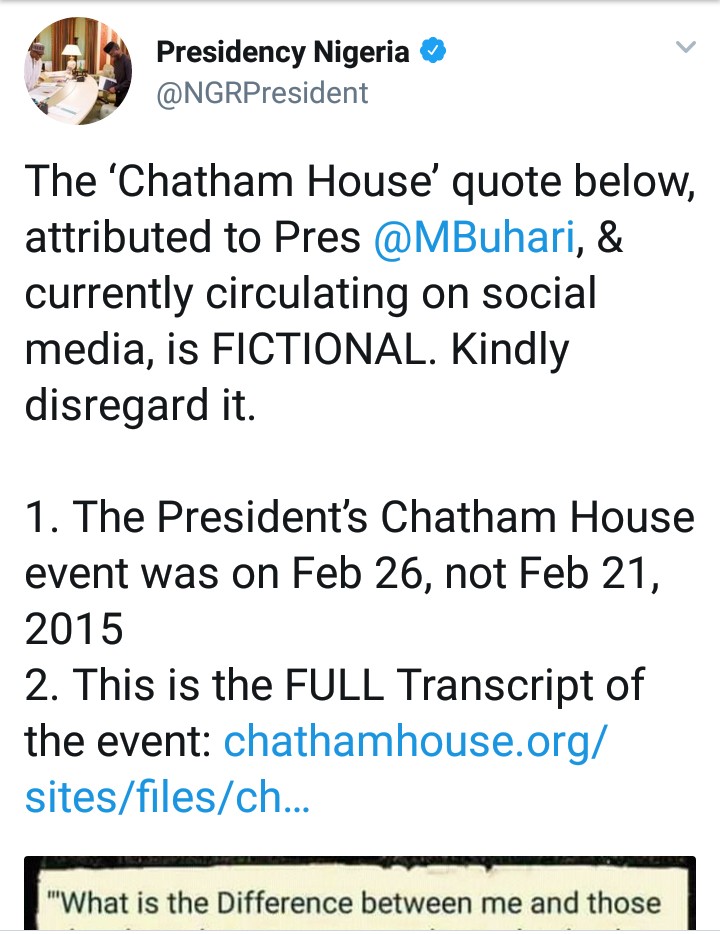Image resolution: width=720 pixels, height=934 pixels.
Task: Open the @NGRPresident handle
Action: tap(263, 93)
